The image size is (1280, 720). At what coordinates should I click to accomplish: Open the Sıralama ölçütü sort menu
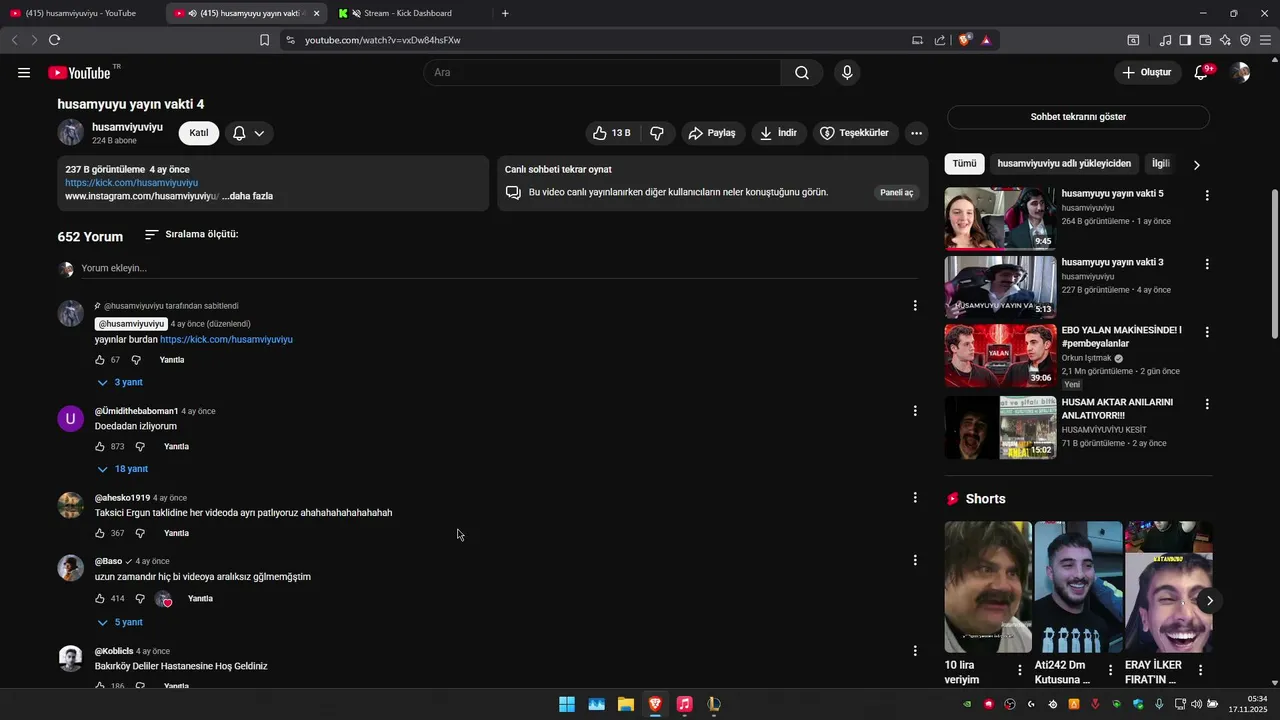click(191, 234)
